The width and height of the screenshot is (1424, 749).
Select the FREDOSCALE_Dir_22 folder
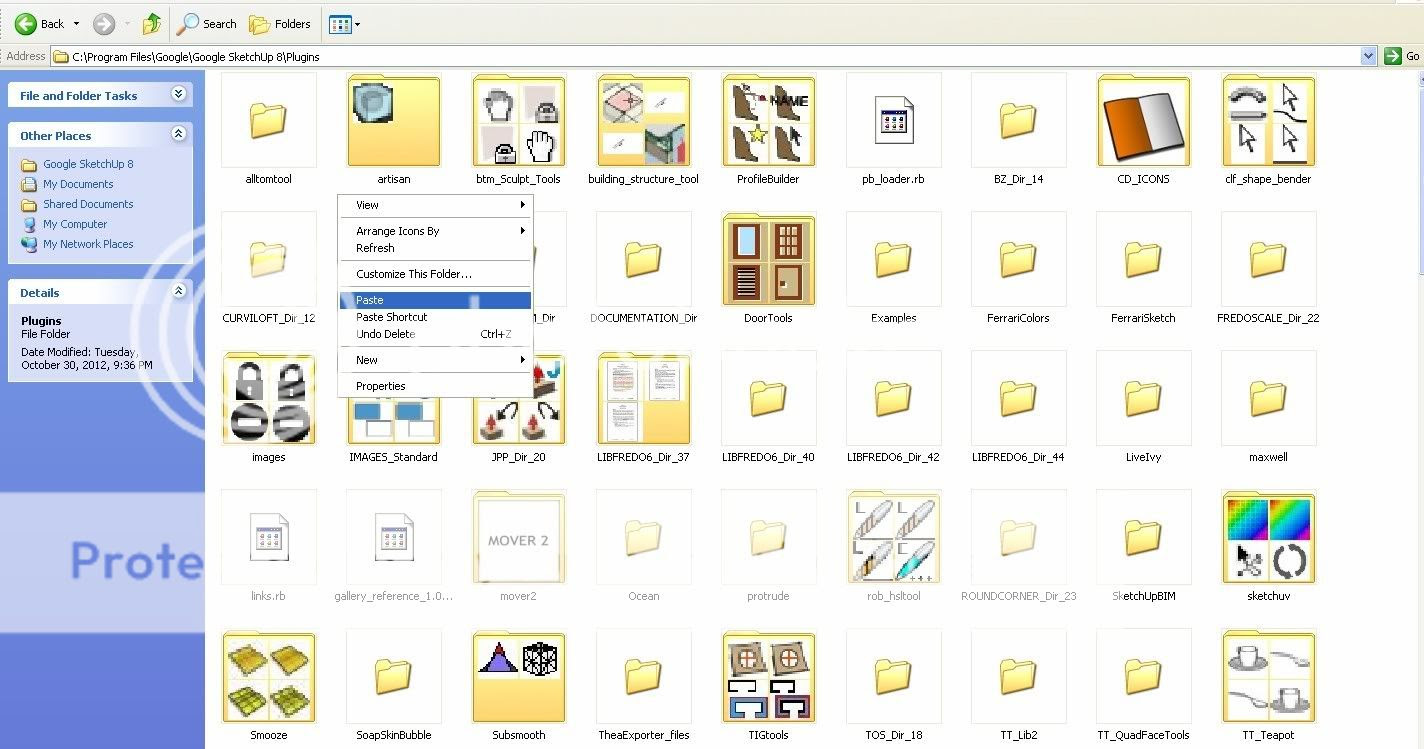[1268, 259]
